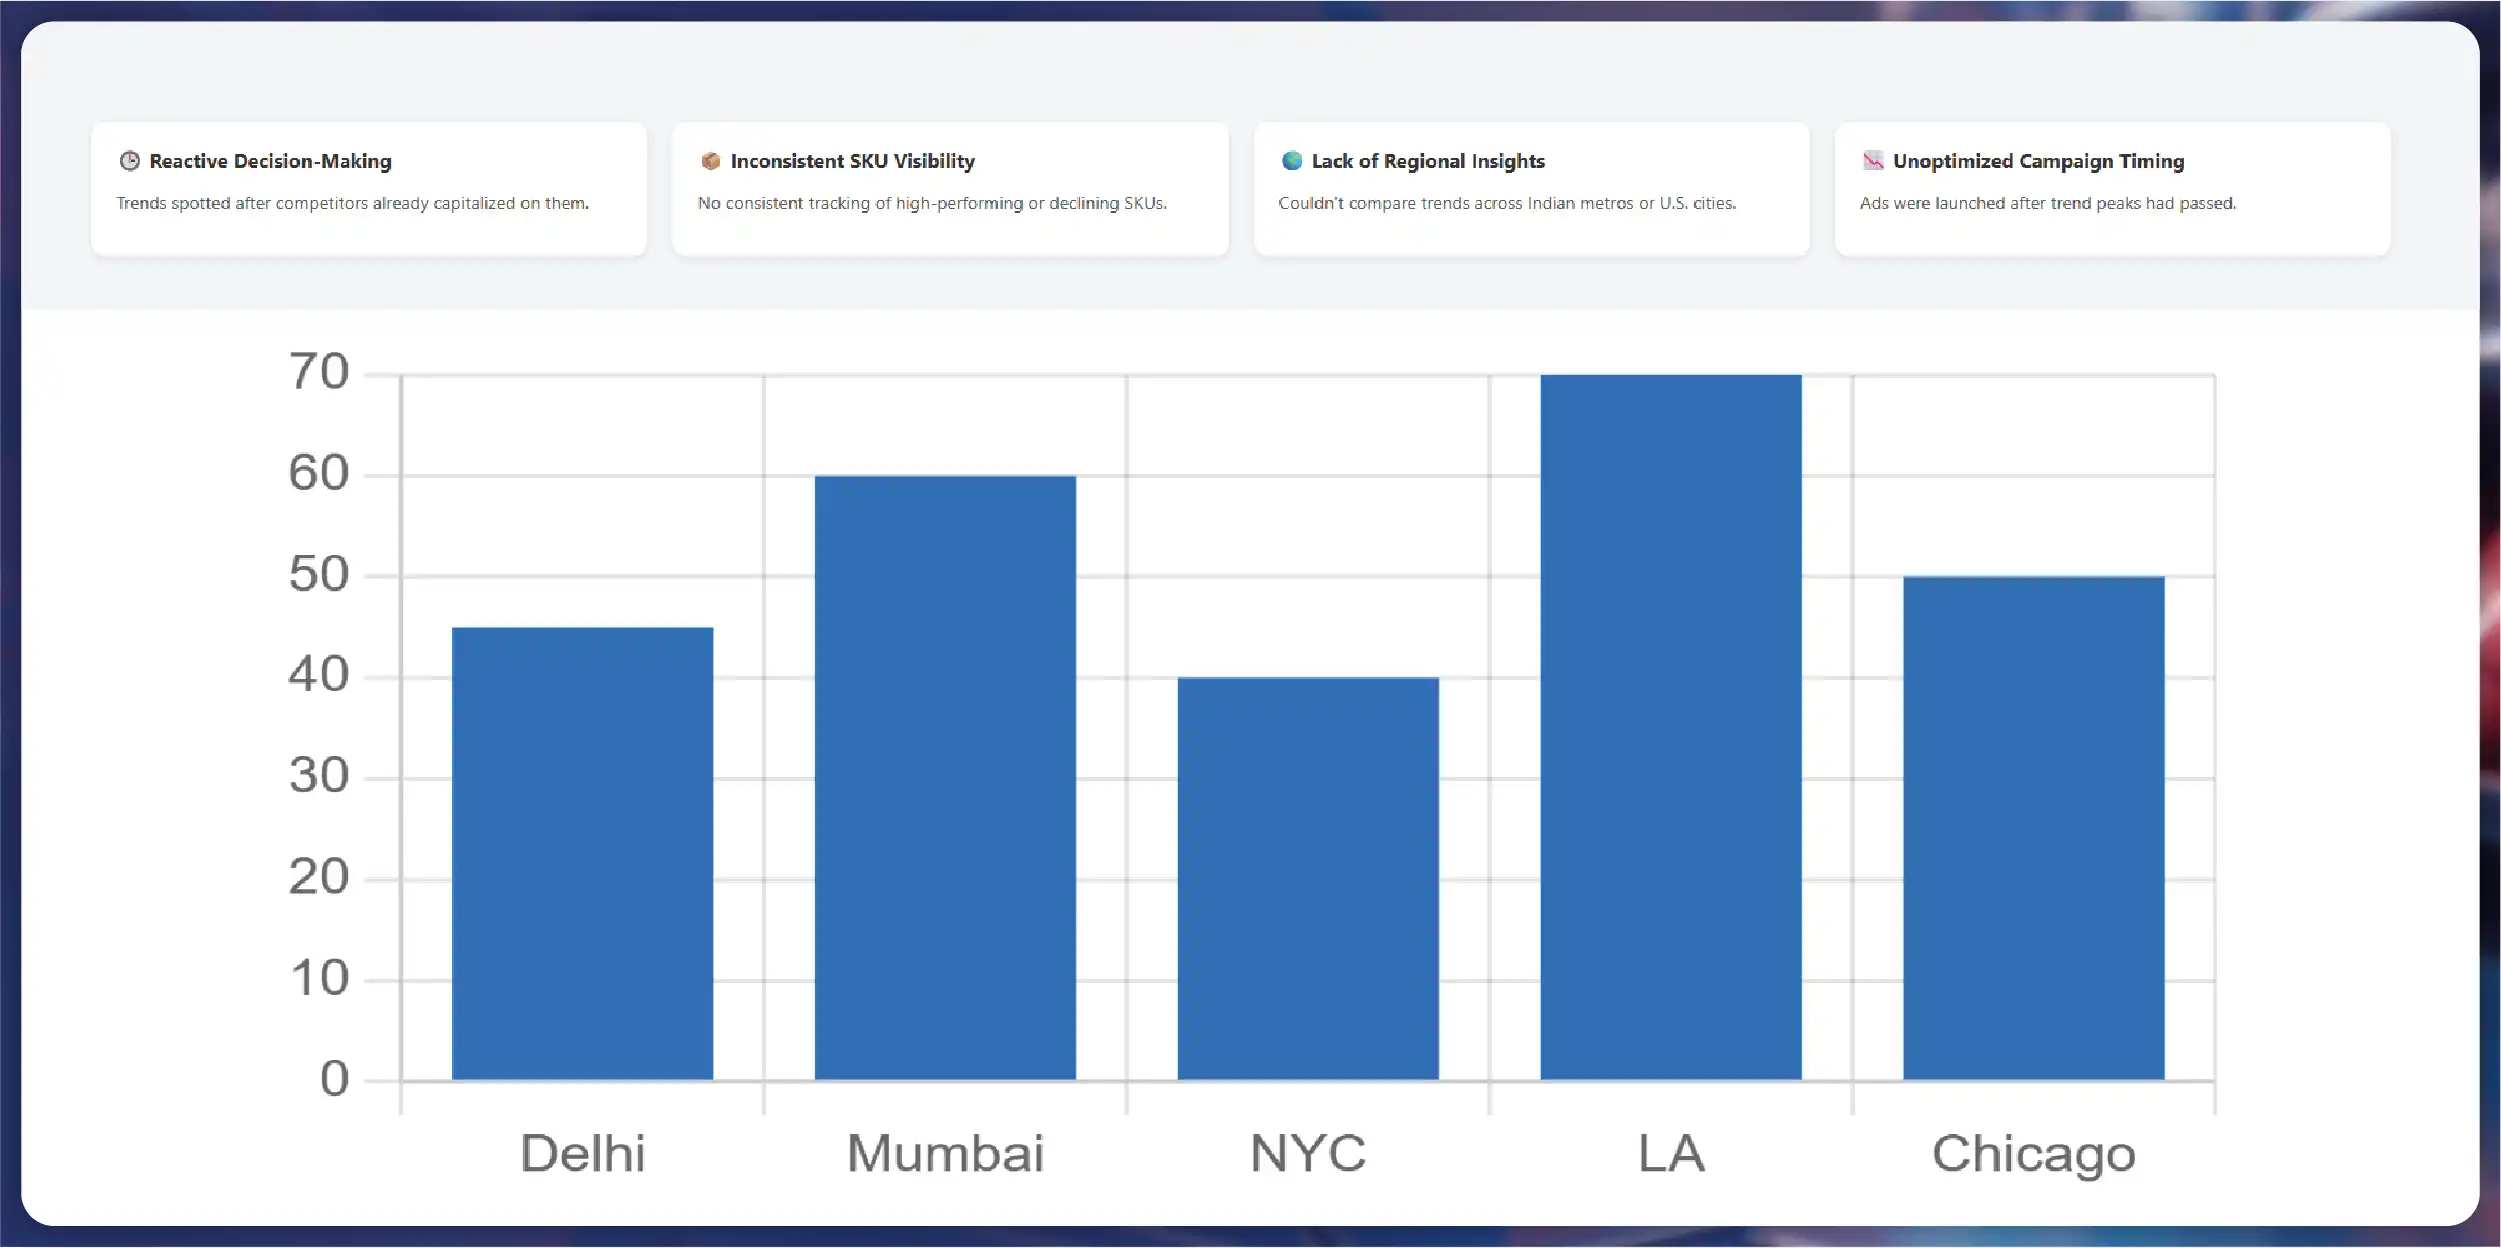Select the Mumbai bar in the chart

945,777
